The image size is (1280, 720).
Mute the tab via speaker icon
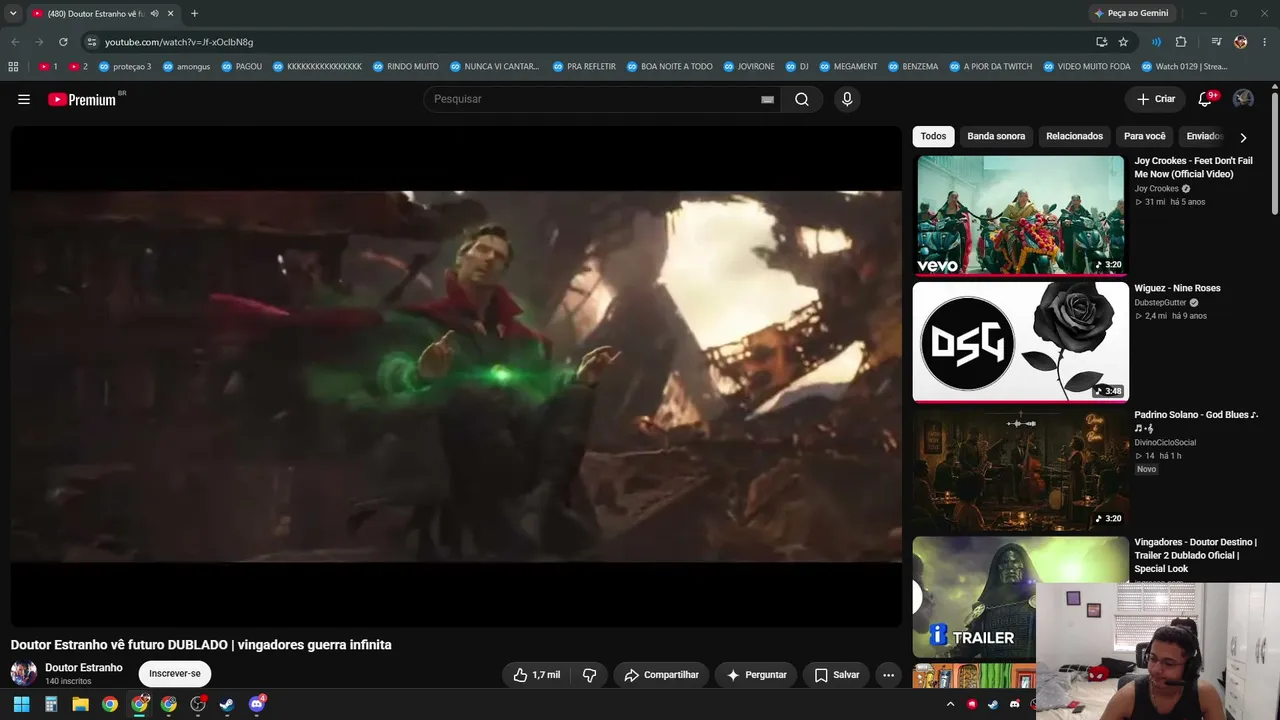coord(154,14)
